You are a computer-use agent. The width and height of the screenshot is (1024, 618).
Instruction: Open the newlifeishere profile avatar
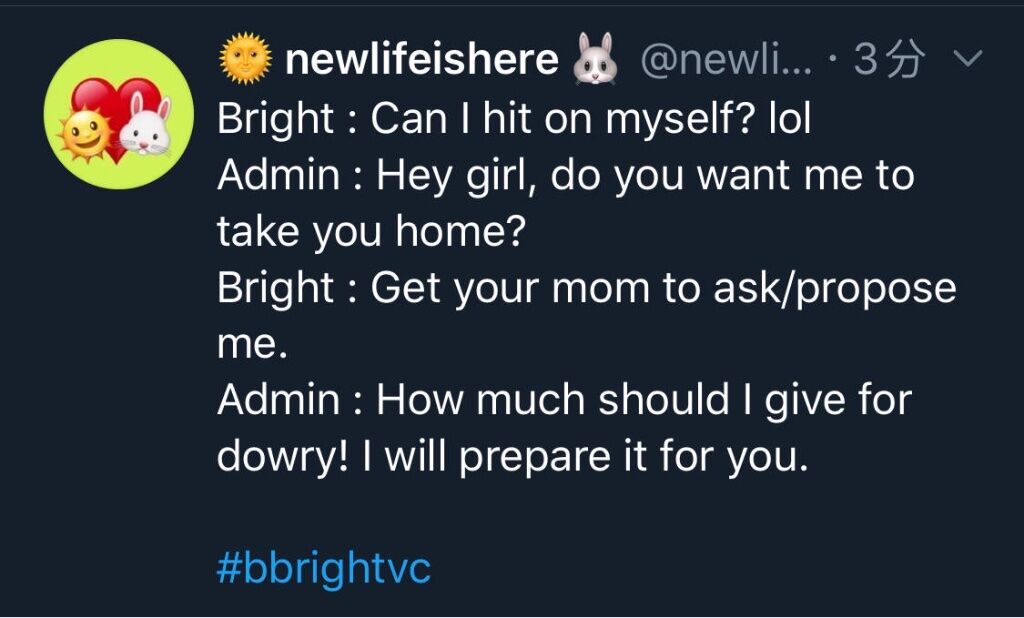point(119,114)
